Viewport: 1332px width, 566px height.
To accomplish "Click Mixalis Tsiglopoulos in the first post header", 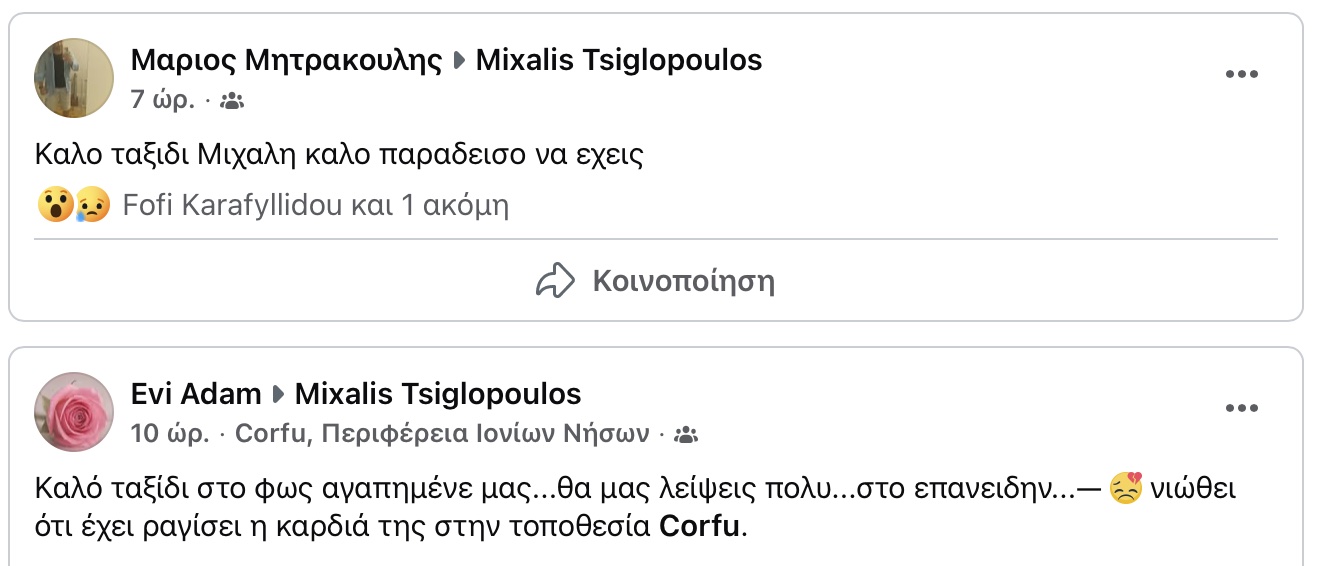I will click(x=618, y=60).
